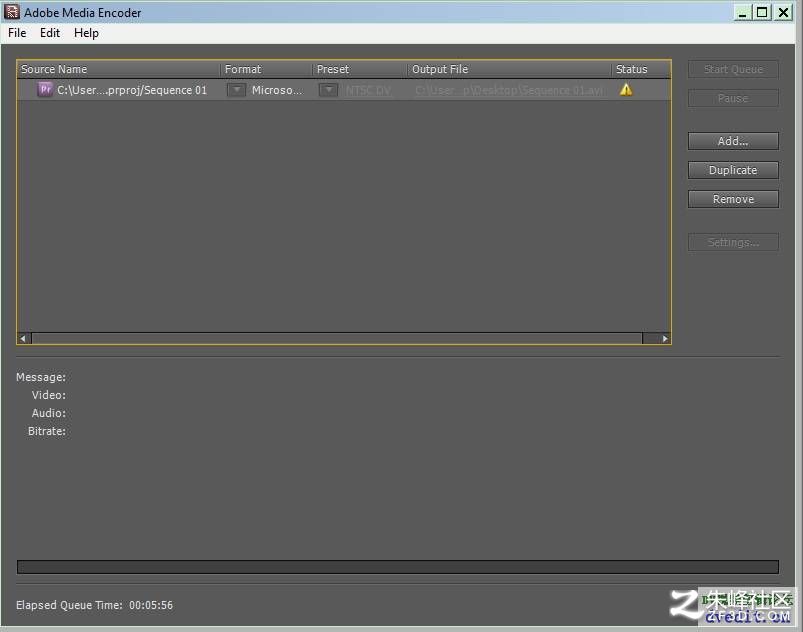Click the queue's left scroll arrow

pos(24,338)
